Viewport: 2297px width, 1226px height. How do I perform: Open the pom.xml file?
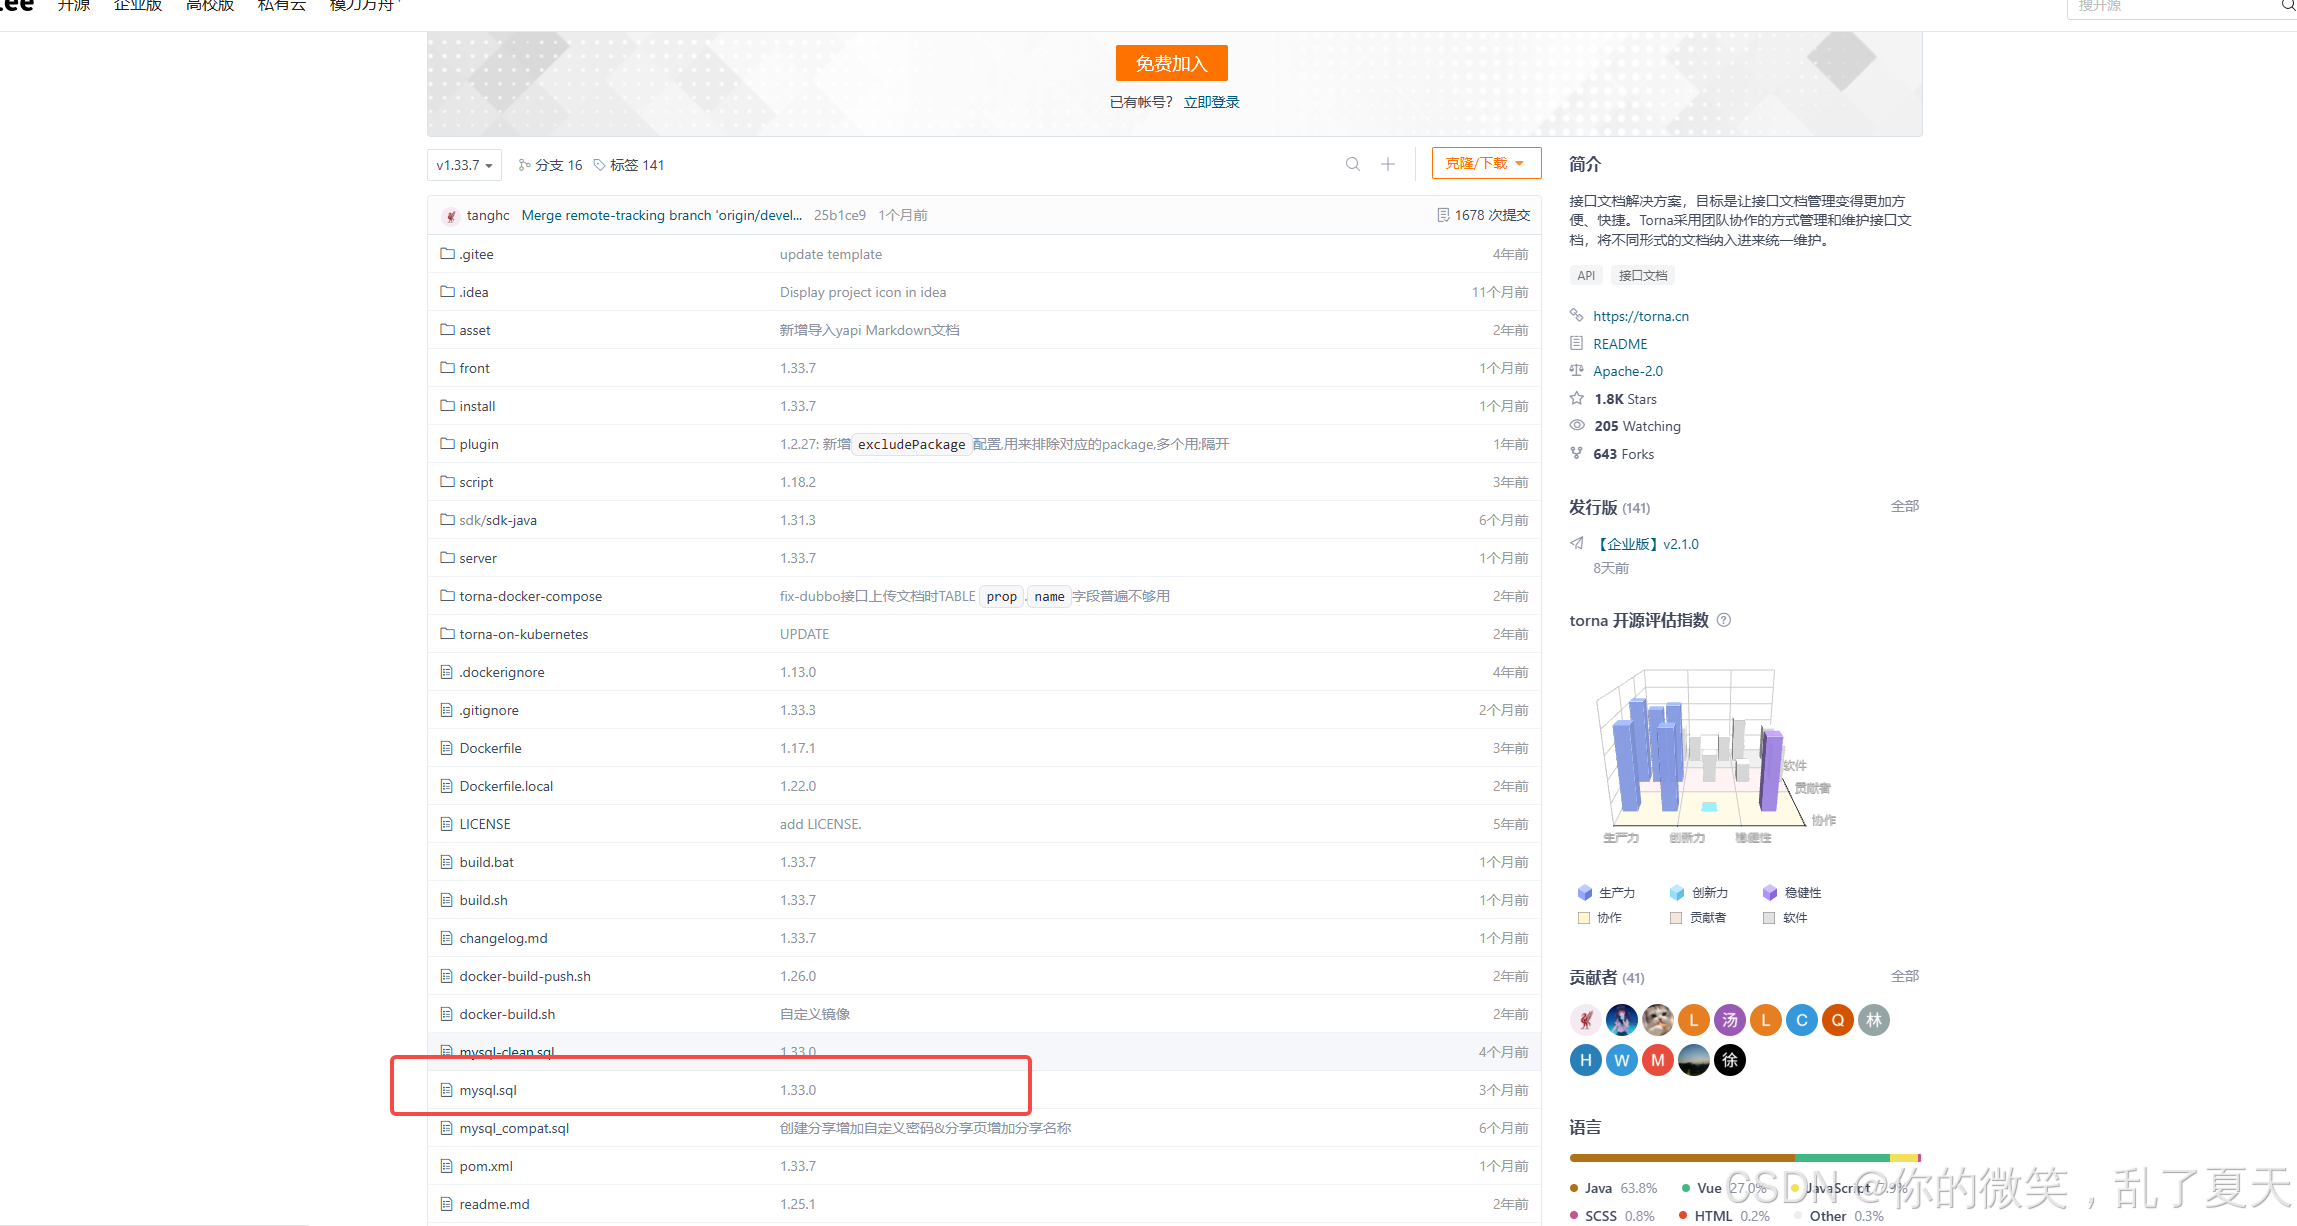pos(486,1166)
